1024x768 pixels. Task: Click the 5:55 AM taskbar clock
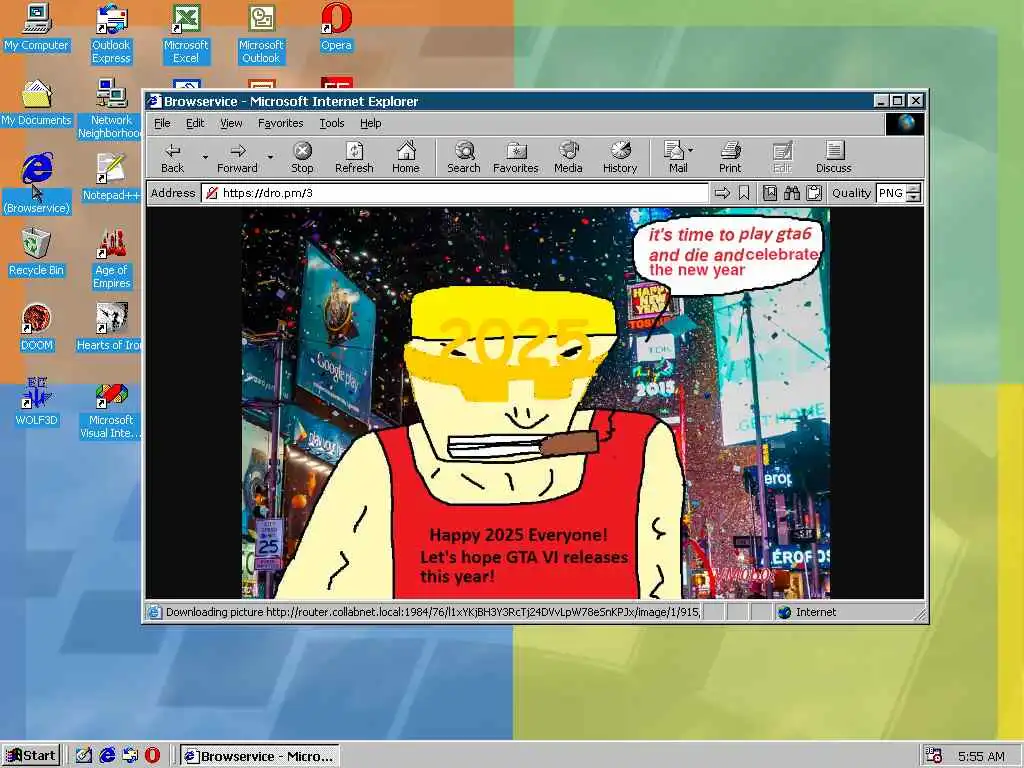click(x=981, y=756)
